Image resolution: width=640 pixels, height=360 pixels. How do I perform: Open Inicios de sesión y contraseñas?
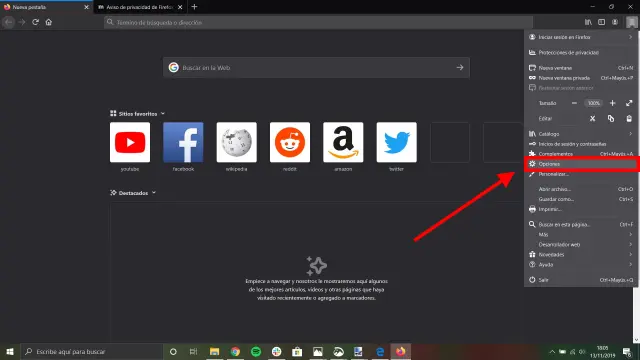point(581,144)
